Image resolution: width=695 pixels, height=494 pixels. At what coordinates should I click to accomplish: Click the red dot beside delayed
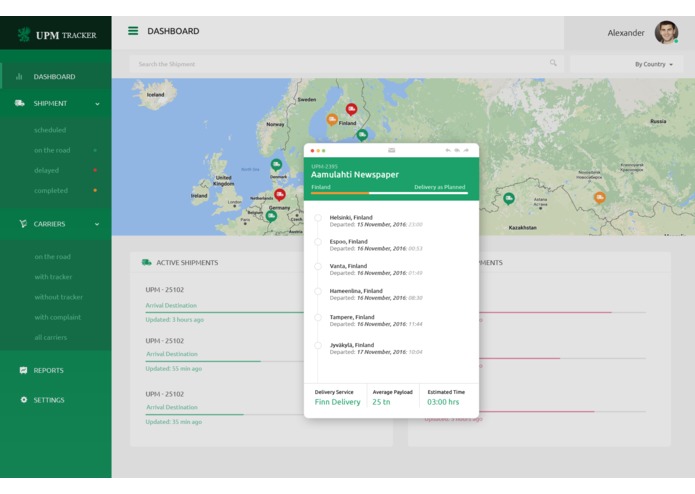pyautogui.click(x=95, y=170)
